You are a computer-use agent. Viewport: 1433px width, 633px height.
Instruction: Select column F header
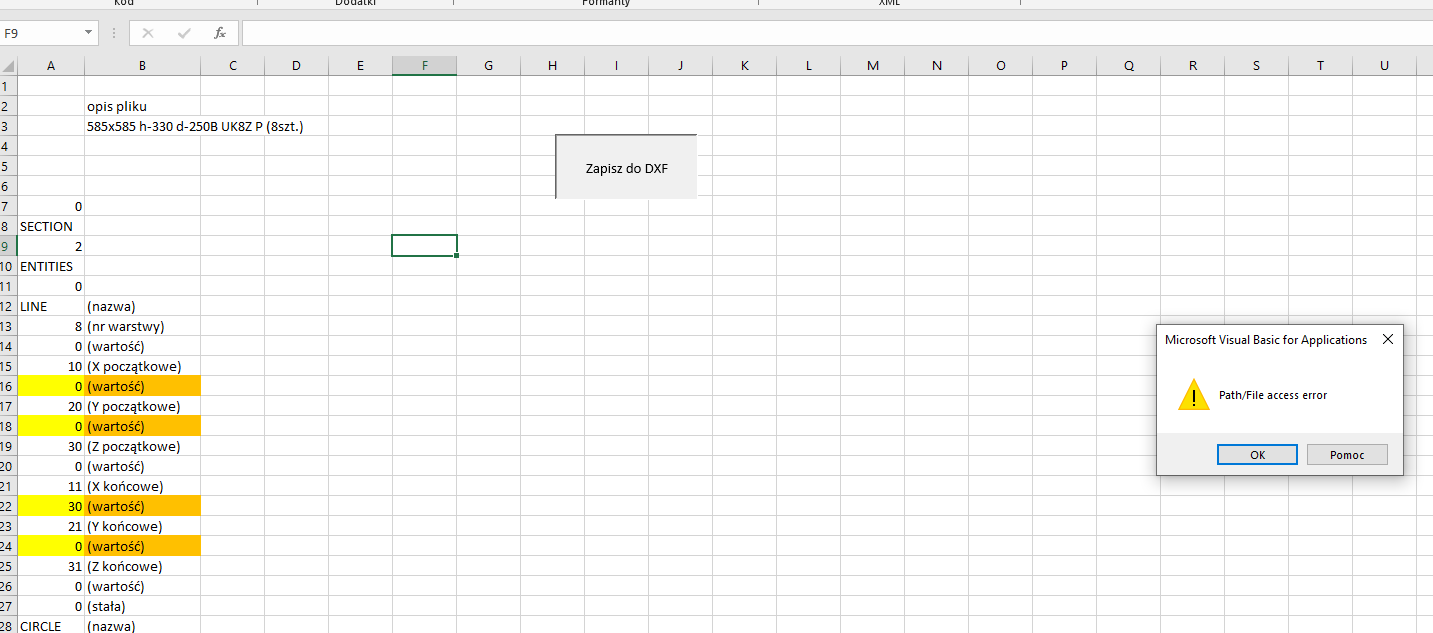425,66
